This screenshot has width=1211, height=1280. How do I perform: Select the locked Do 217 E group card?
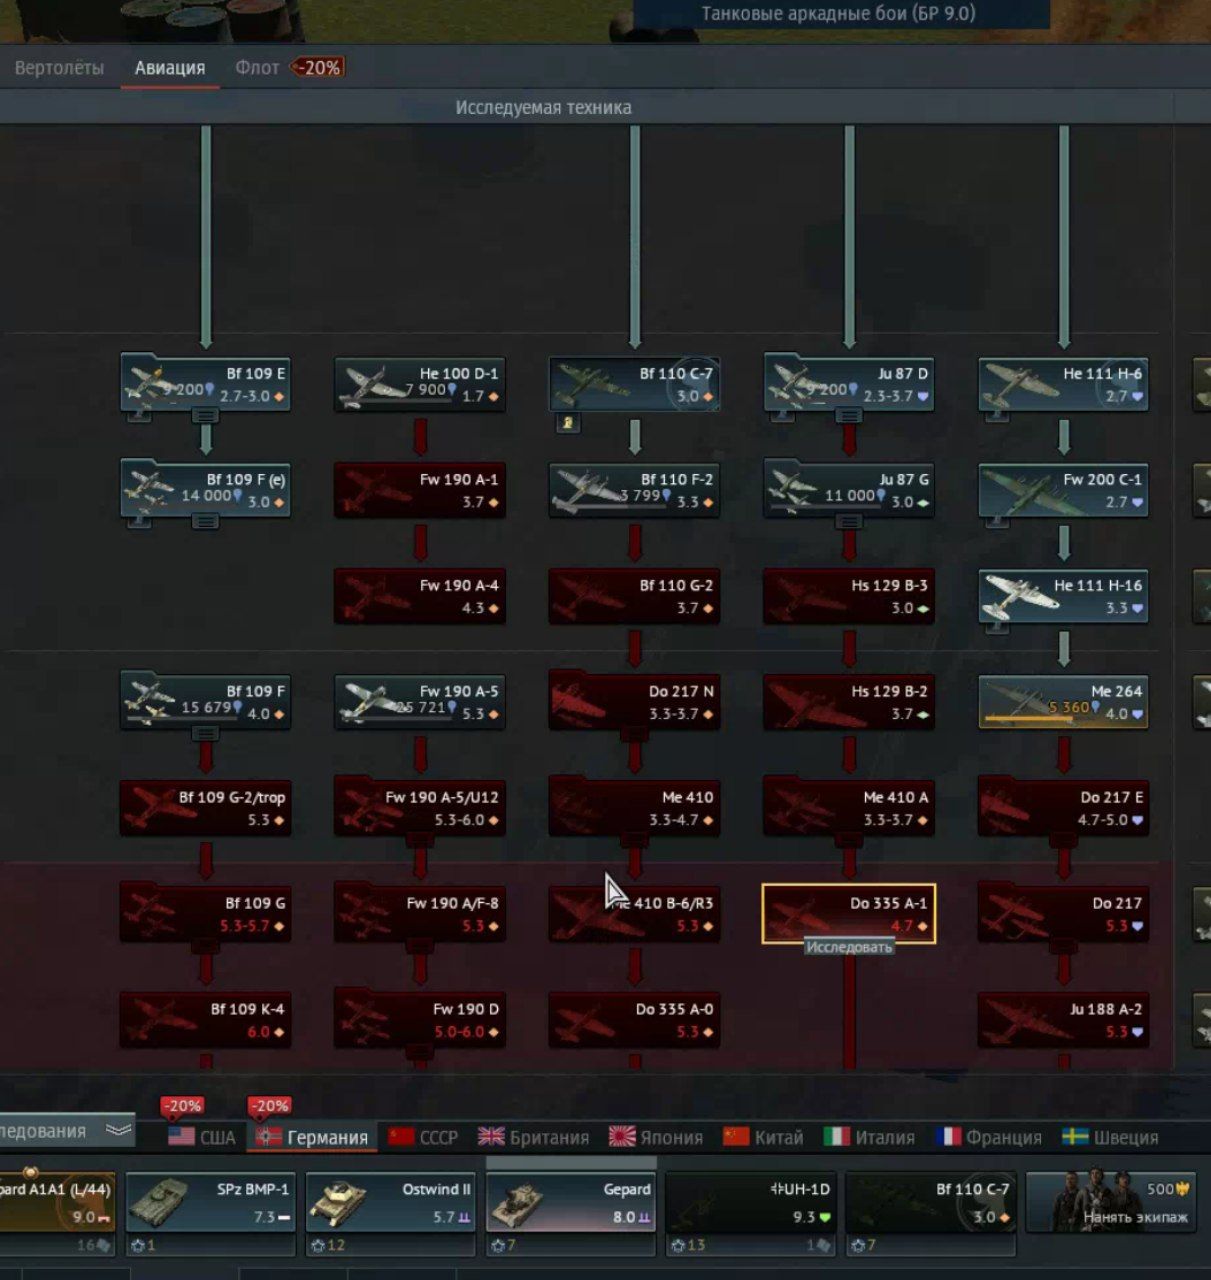(x=1063, y=809)
